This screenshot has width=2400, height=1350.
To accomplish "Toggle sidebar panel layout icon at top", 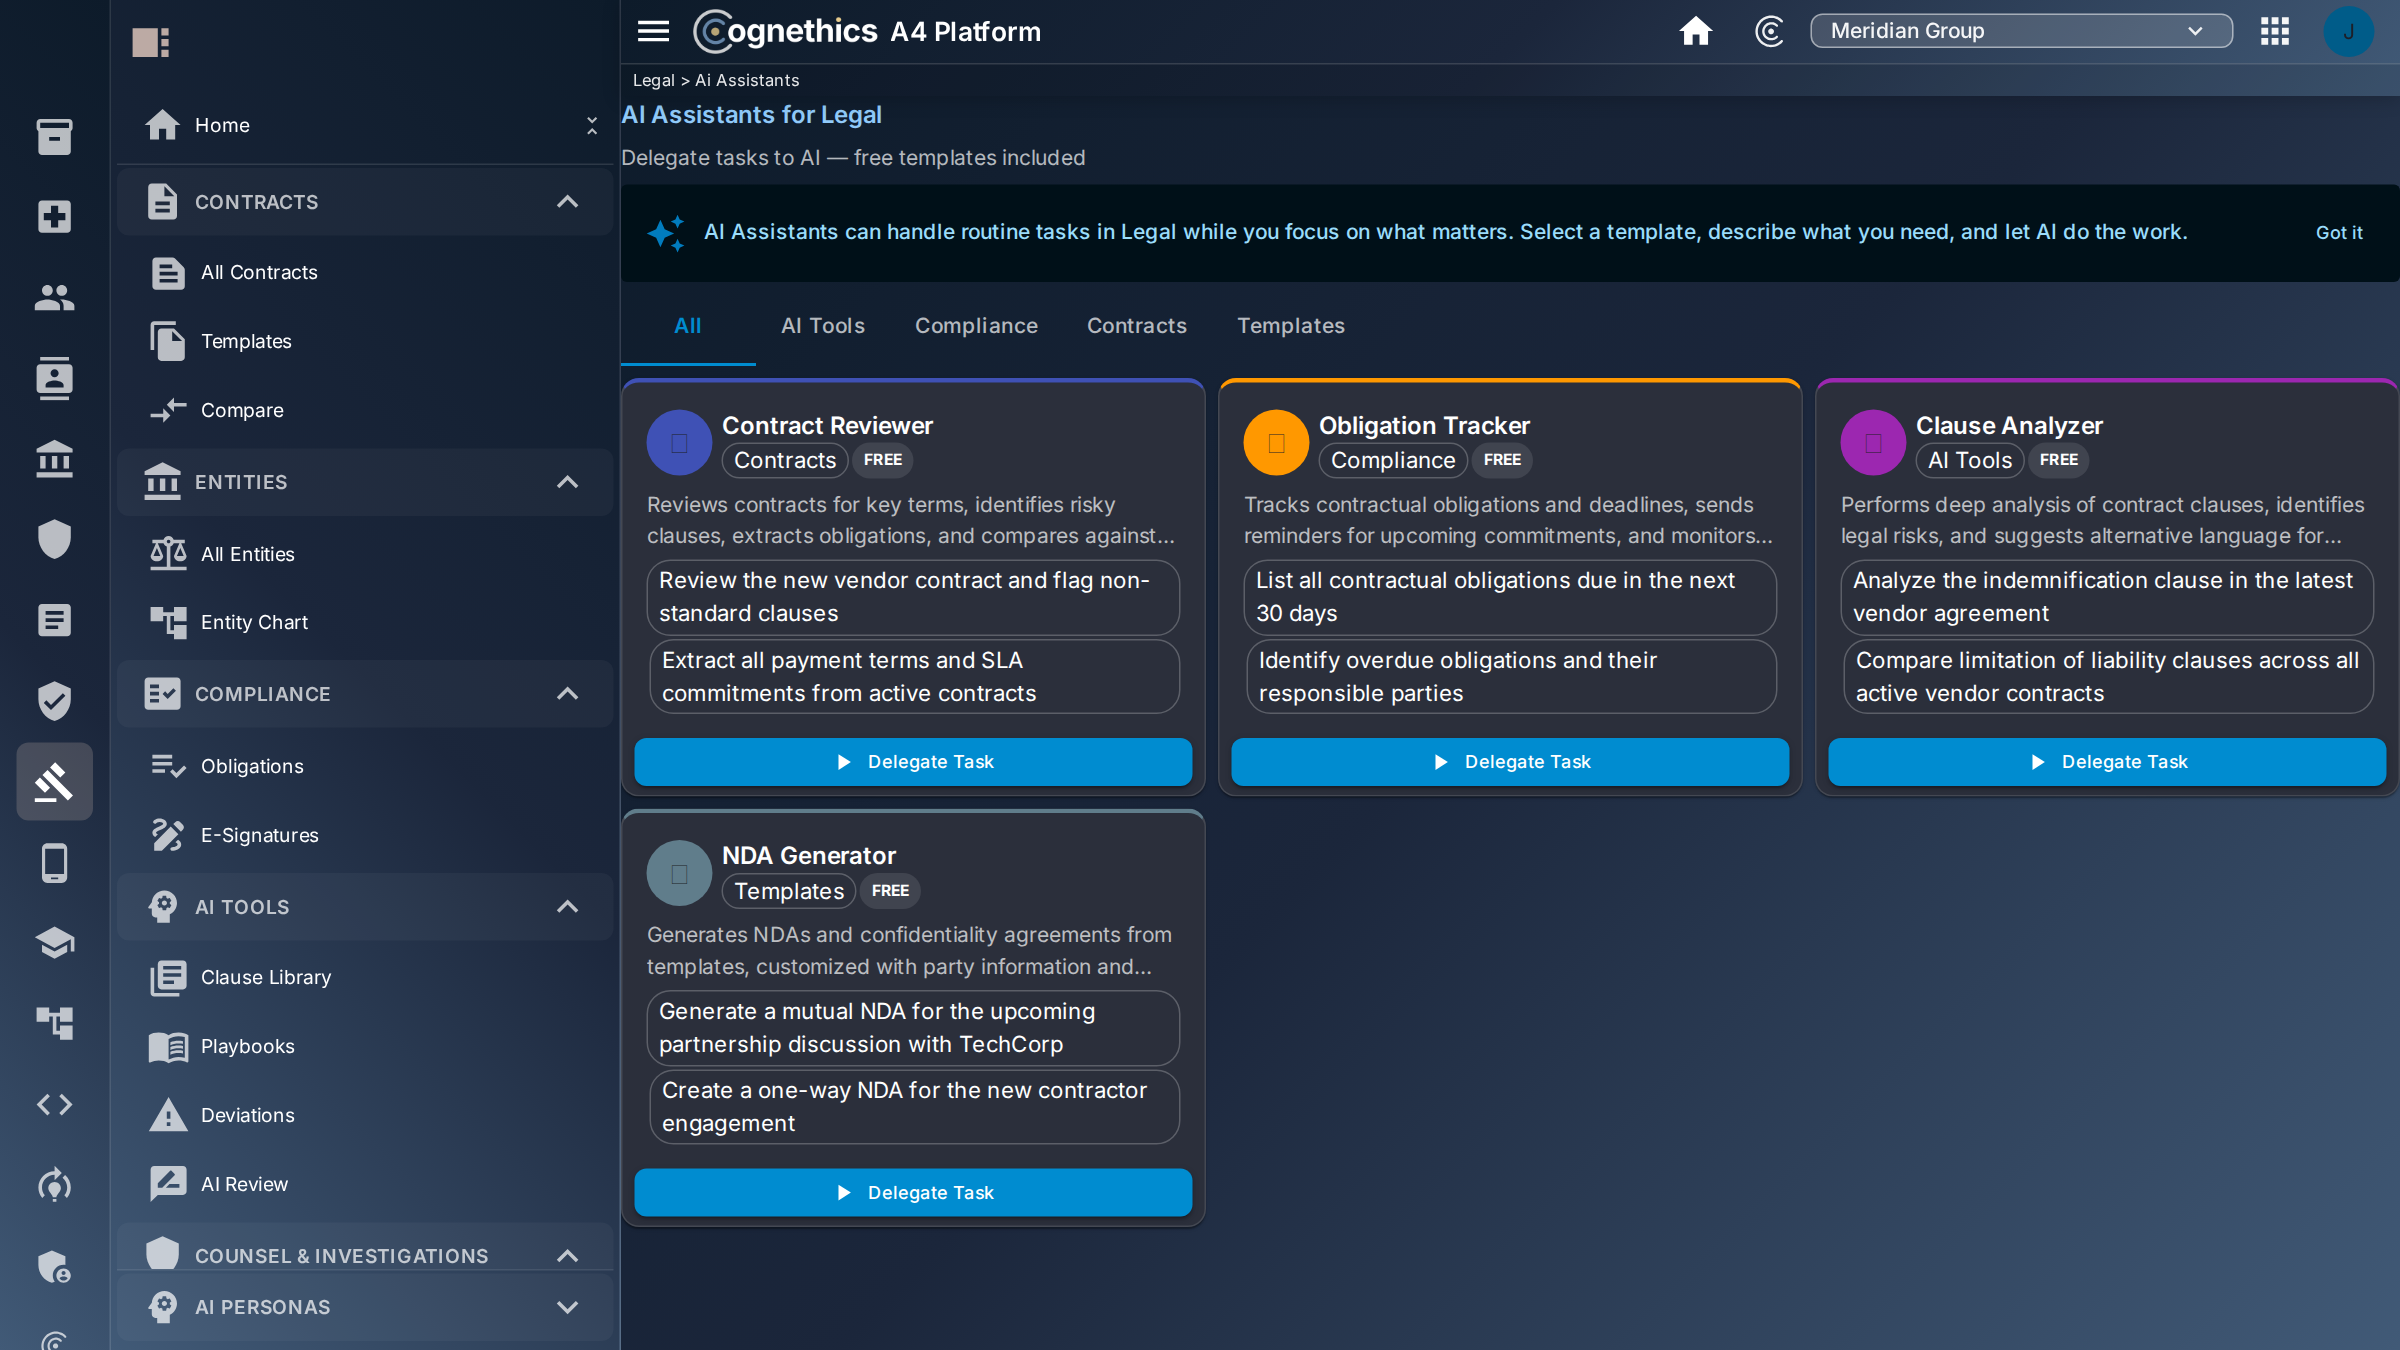I will click(150, 42).
